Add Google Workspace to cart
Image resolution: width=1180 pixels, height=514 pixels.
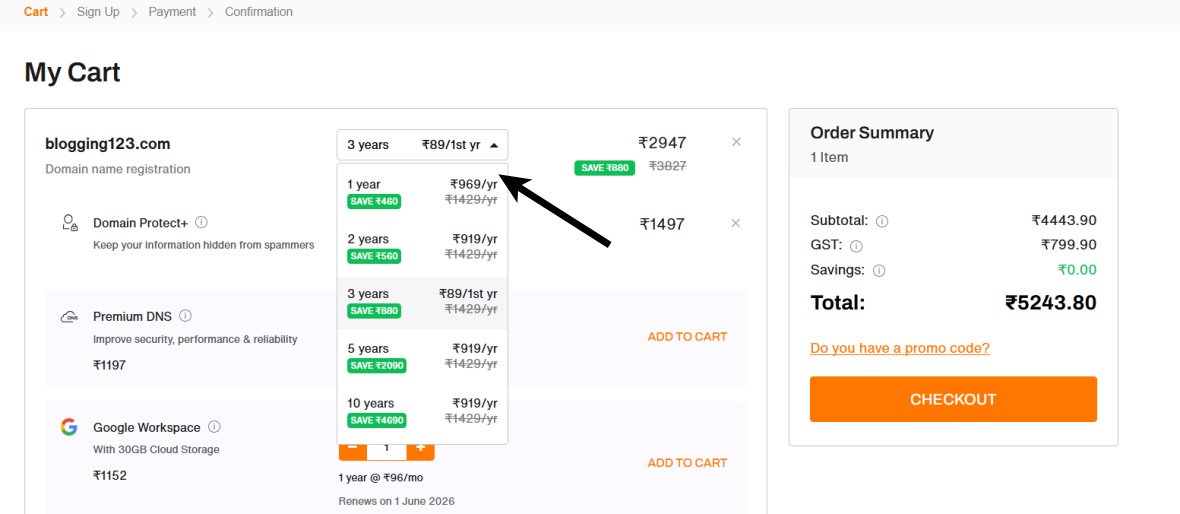click(x=687, y=463)
